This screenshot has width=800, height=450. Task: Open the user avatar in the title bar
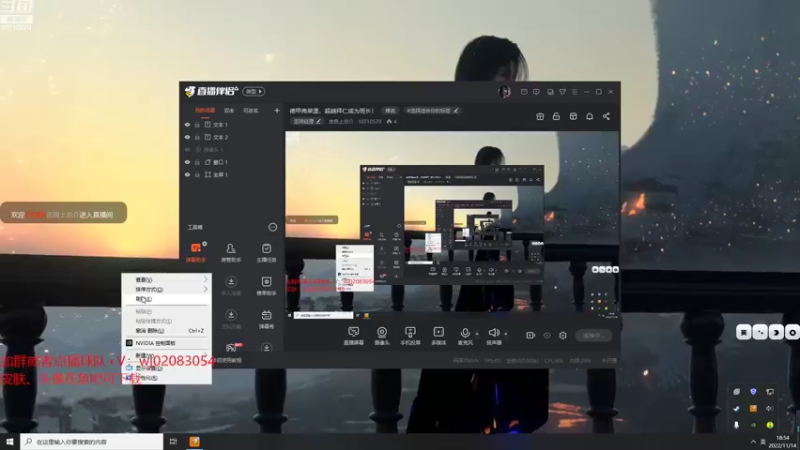coord(505,92)
